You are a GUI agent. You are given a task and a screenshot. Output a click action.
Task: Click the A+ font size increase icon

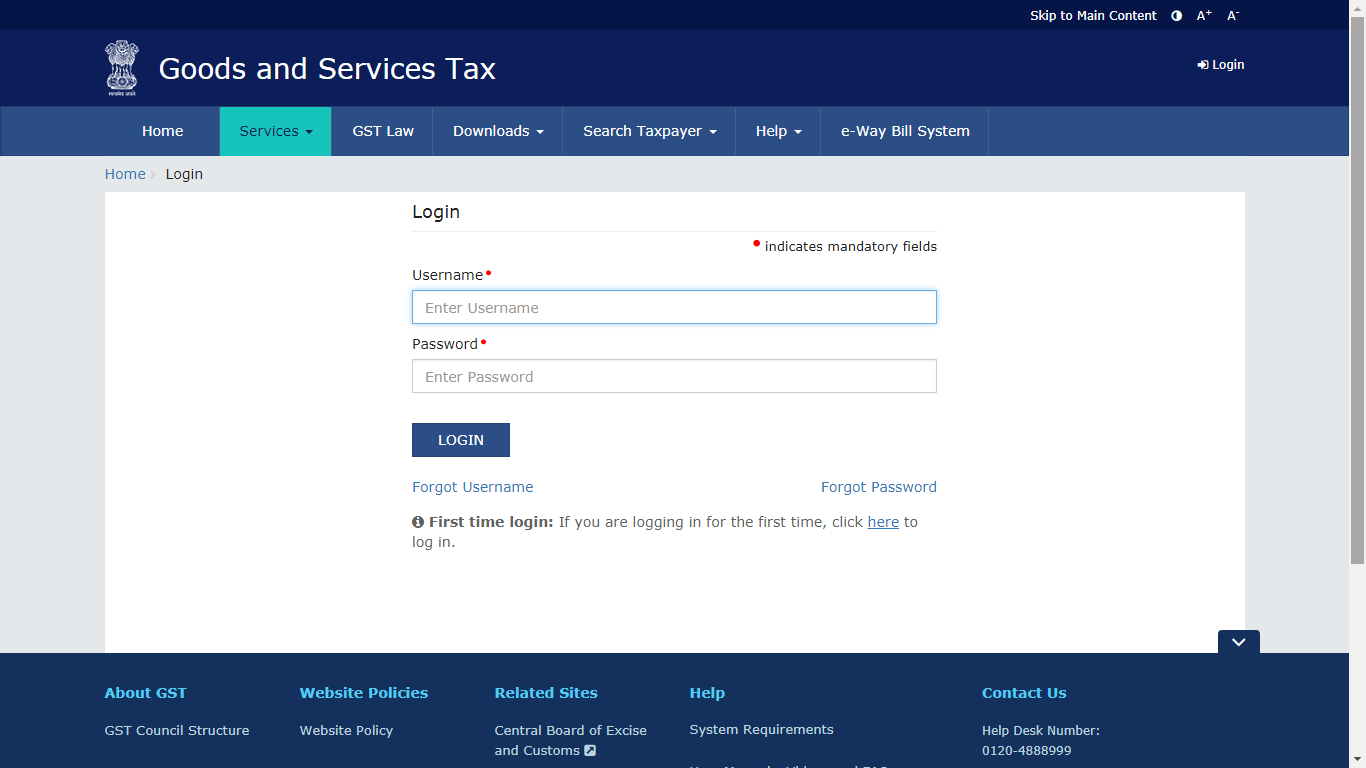pyautogui.click(x=1203, y=15)
